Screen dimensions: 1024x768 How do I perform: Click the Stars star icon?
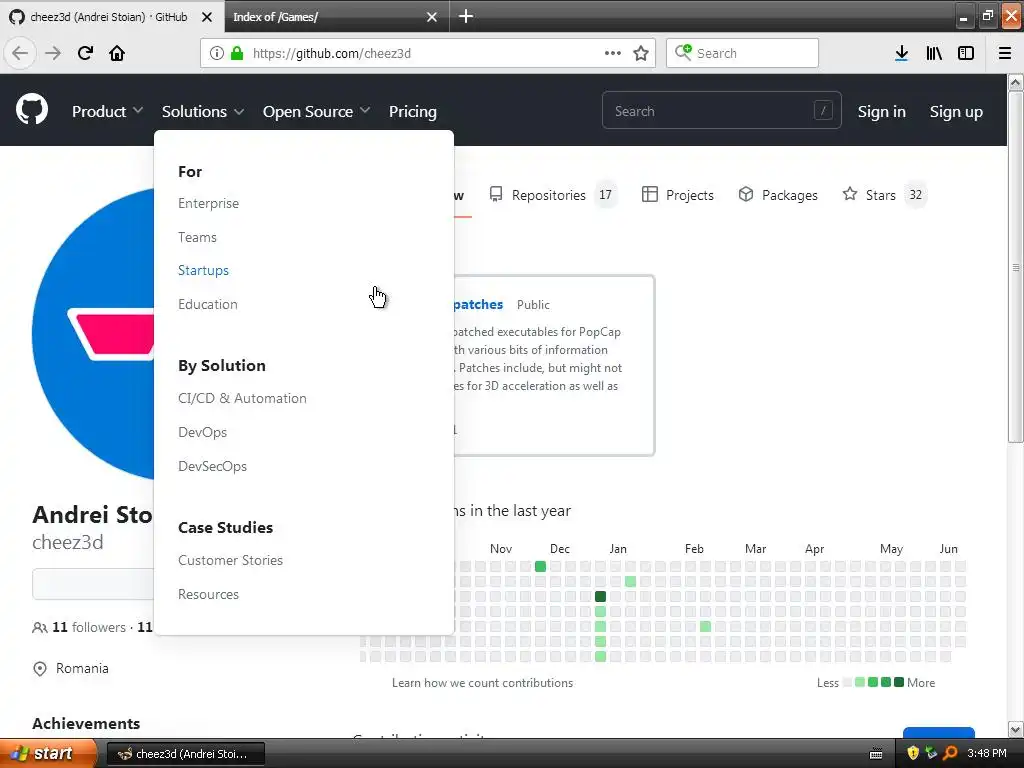tap(850, 194)
